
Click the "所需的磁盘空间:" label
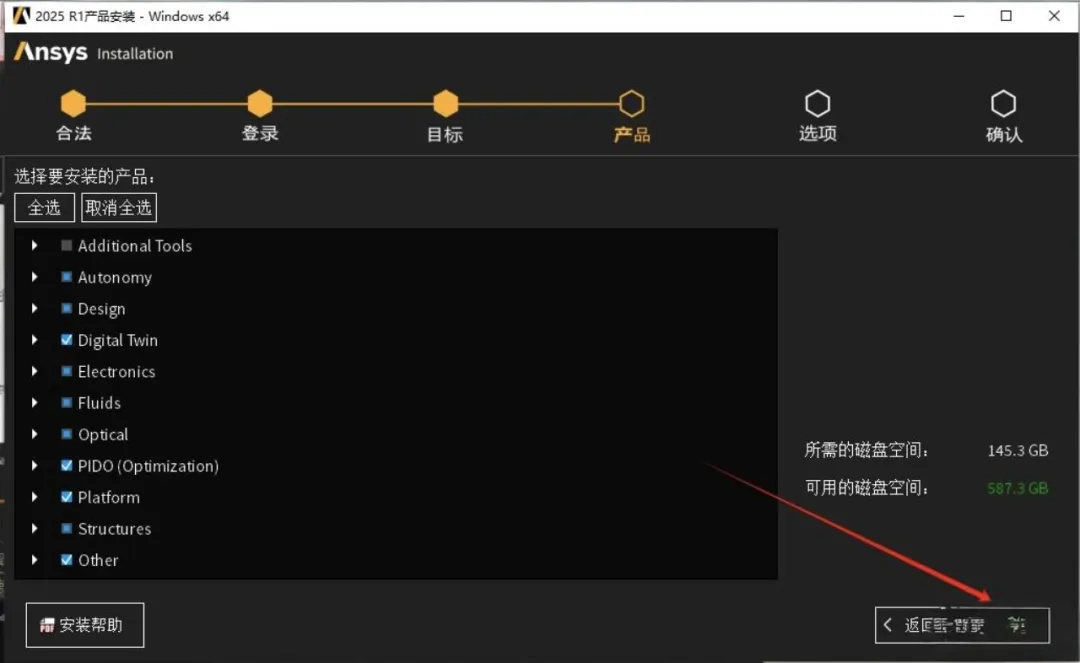pos(867,450)
